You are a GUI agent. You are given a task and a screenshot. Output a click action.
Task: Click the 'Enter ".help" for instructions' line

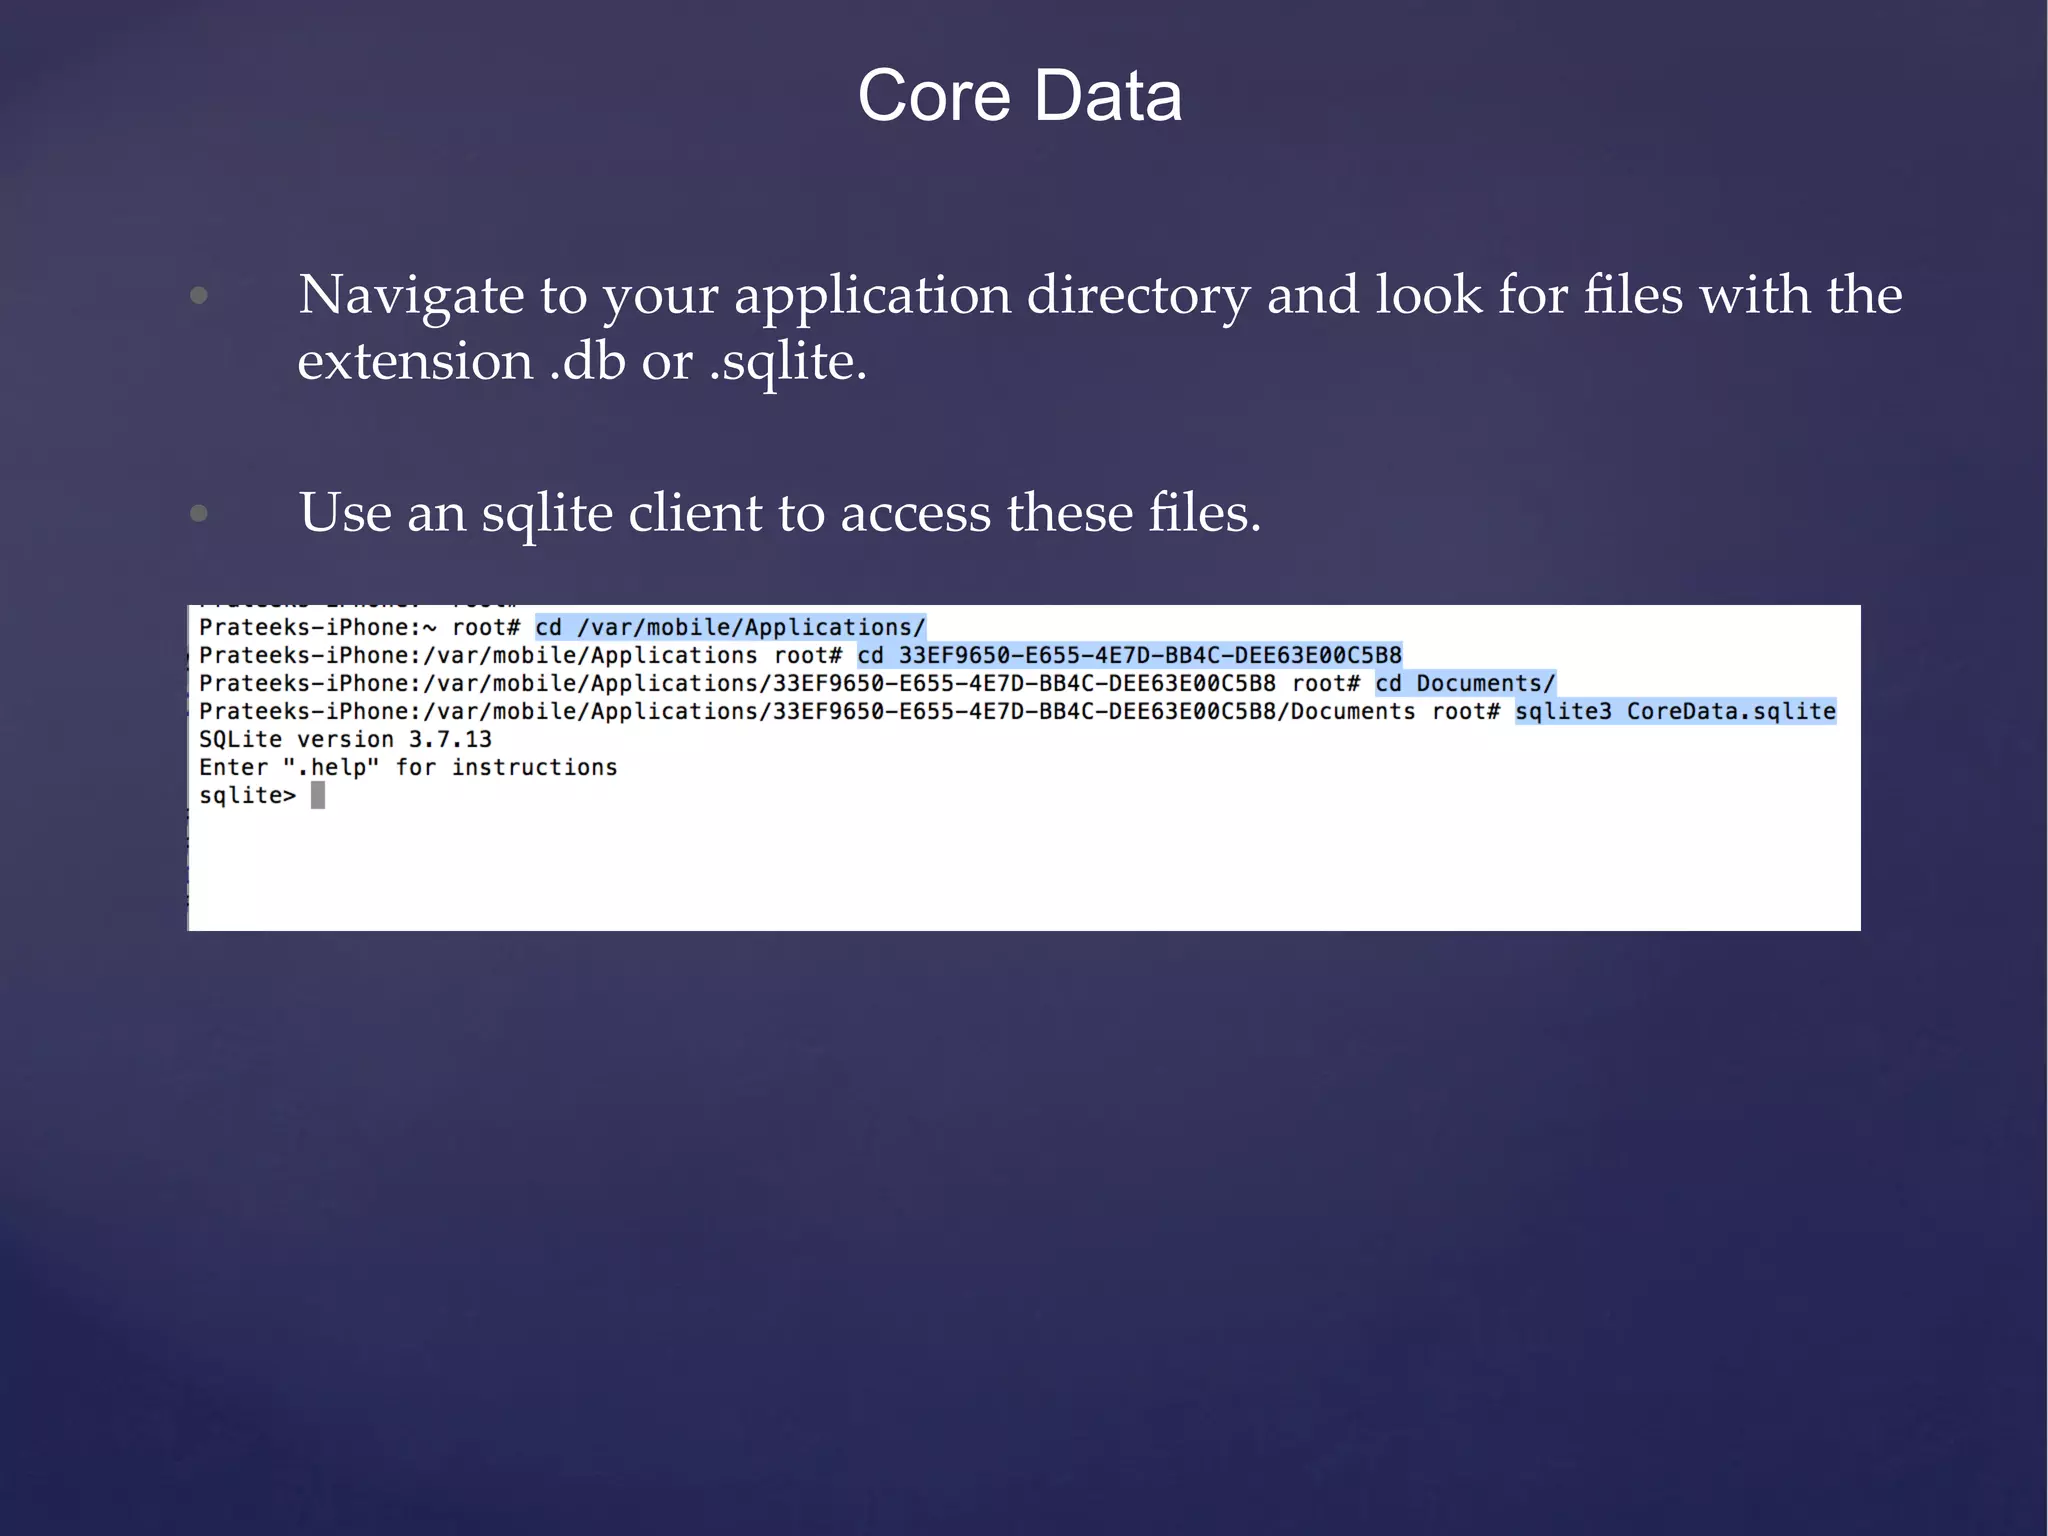point(408,767)
